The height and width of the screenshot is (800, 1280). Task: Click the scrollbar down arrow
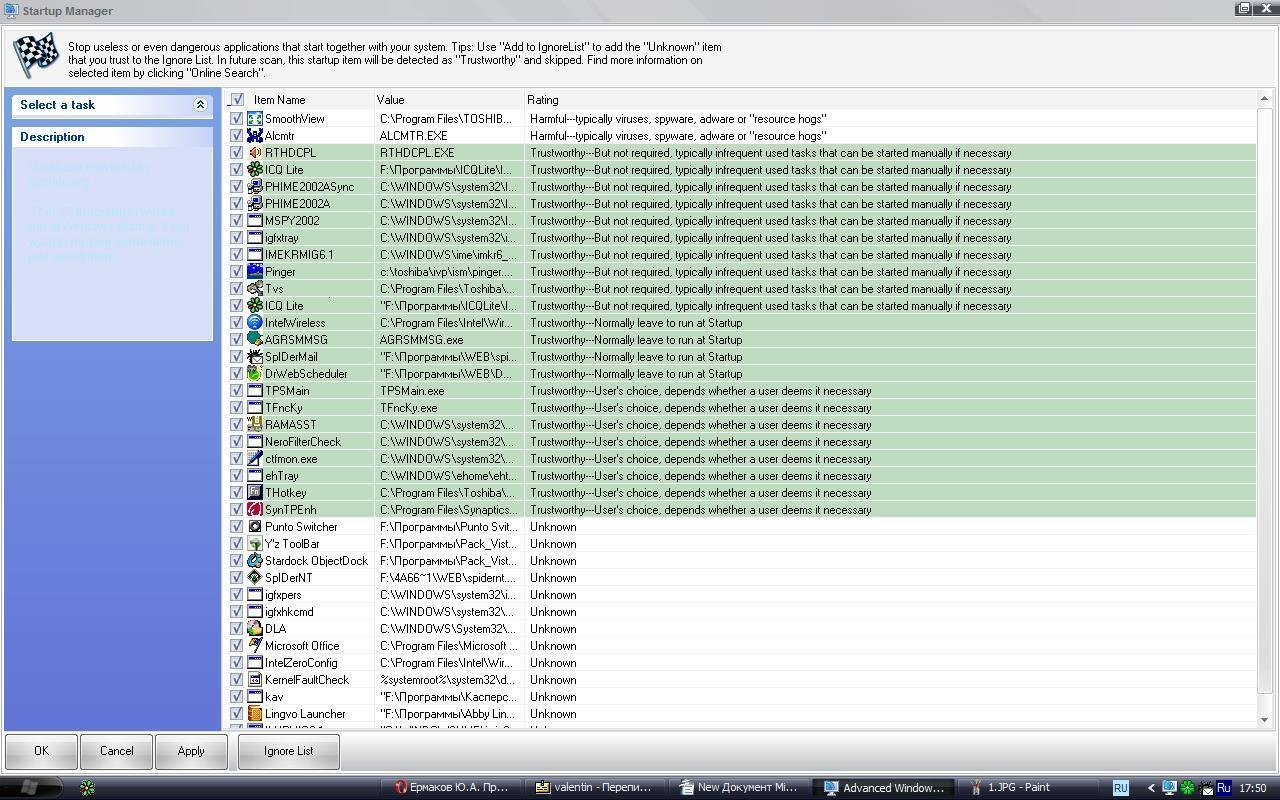pyautogui.click(x=1264, y=720)
